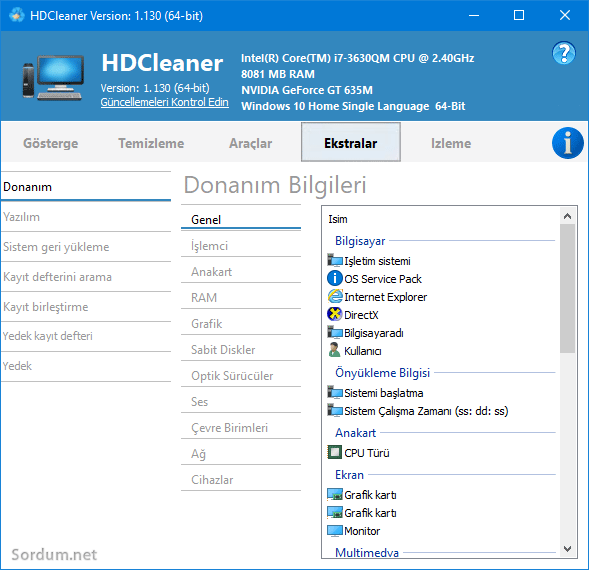Click the DirectX icon

click(x=335, y=314)
